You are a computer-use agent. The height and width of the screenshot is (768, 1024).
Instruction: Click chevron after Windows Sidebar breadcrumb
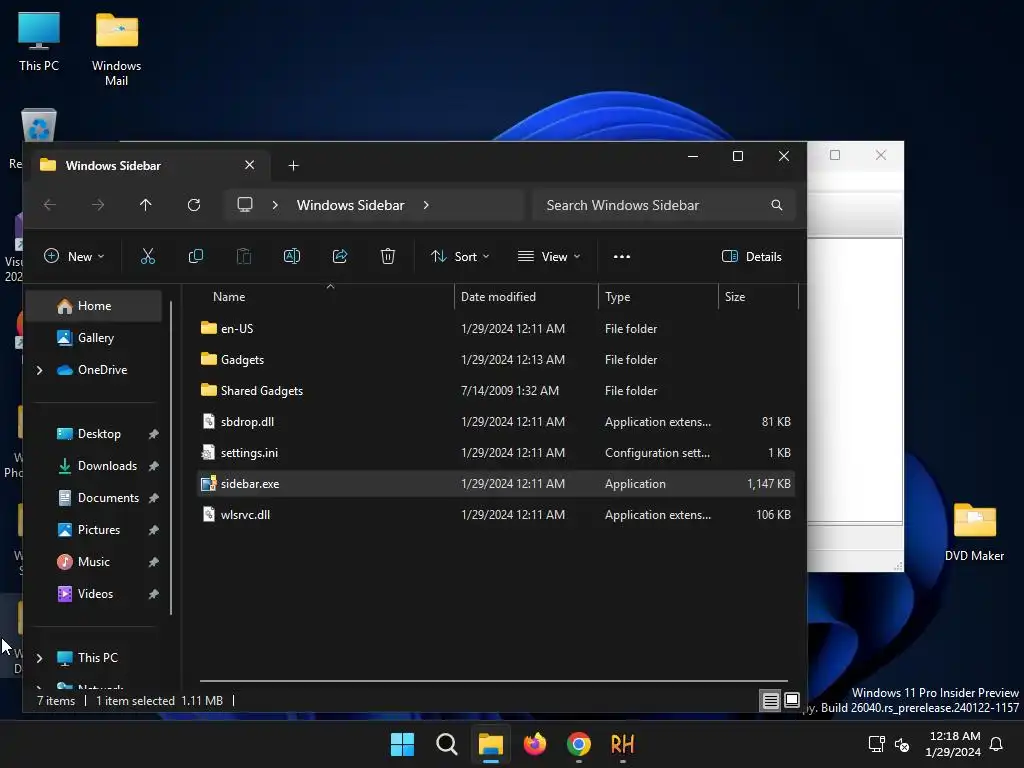pos(426,205)
